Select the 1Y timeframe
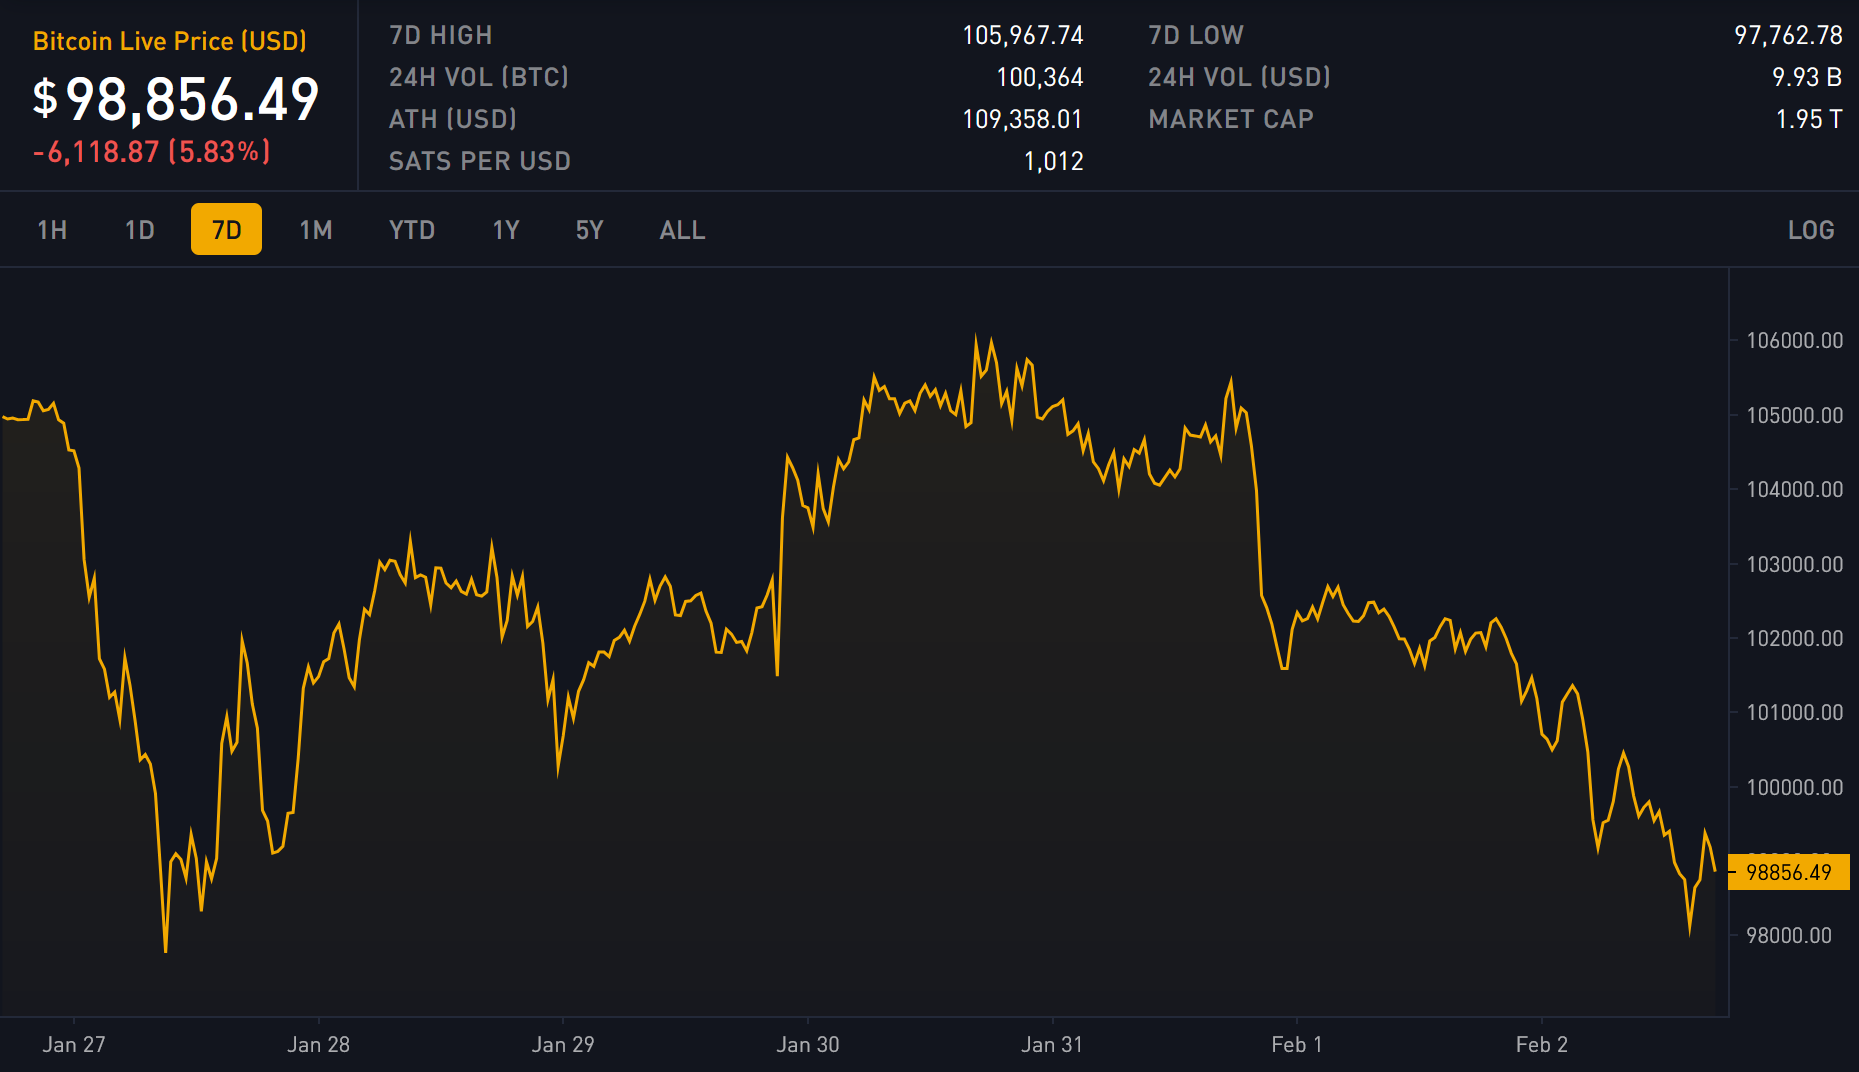This screenshot has width=1859, height=1072. 505,229
